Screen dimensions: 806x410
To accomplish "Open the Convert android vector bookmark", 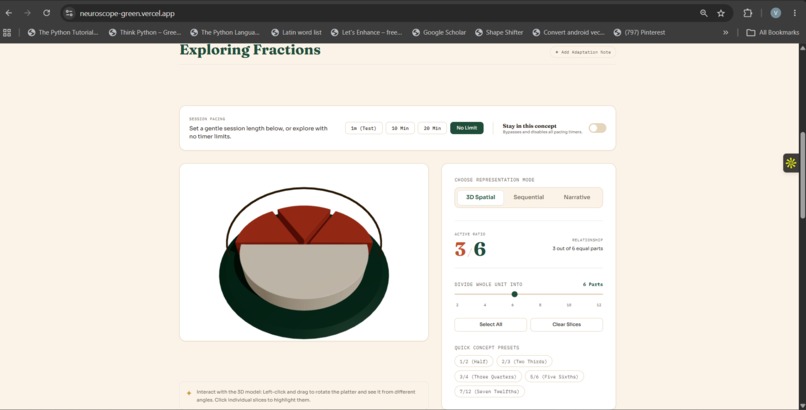I will click(568, 32).
